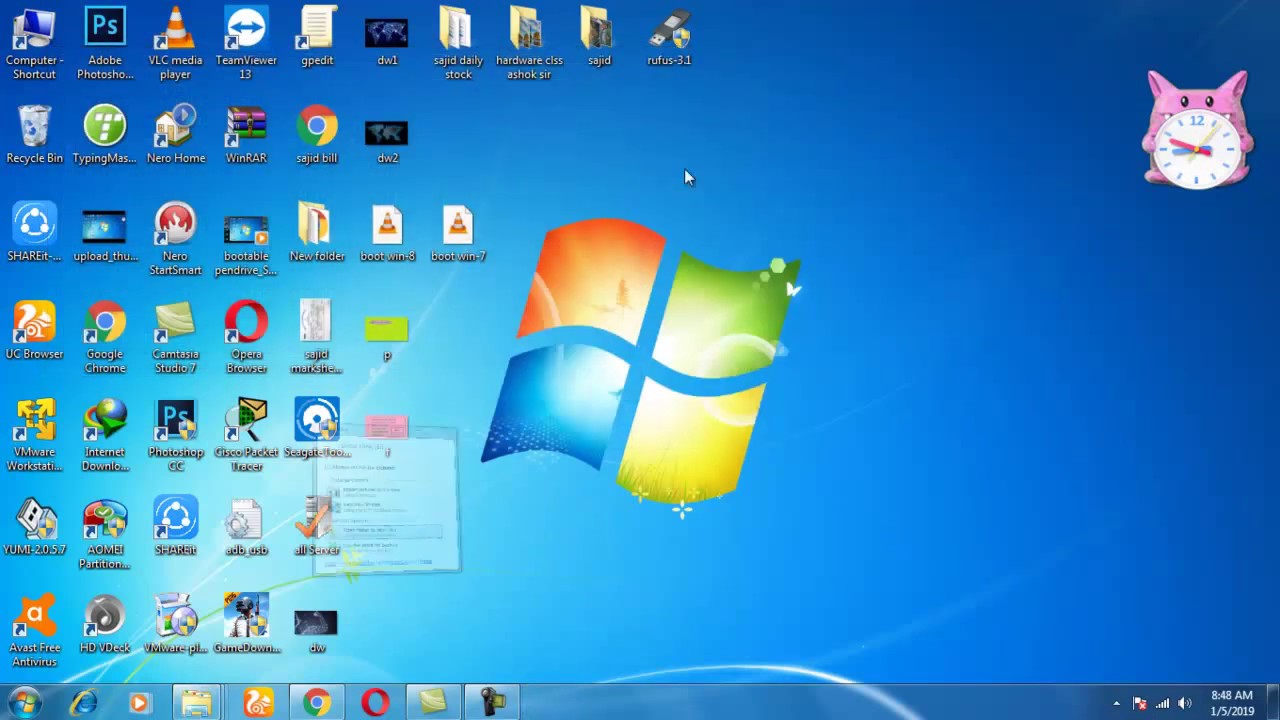Image resolution: width=1280 pixels, height=720 pixels.
Task: Open the 'GameDown...' desktop shortcut
Action: click(246, 625)
